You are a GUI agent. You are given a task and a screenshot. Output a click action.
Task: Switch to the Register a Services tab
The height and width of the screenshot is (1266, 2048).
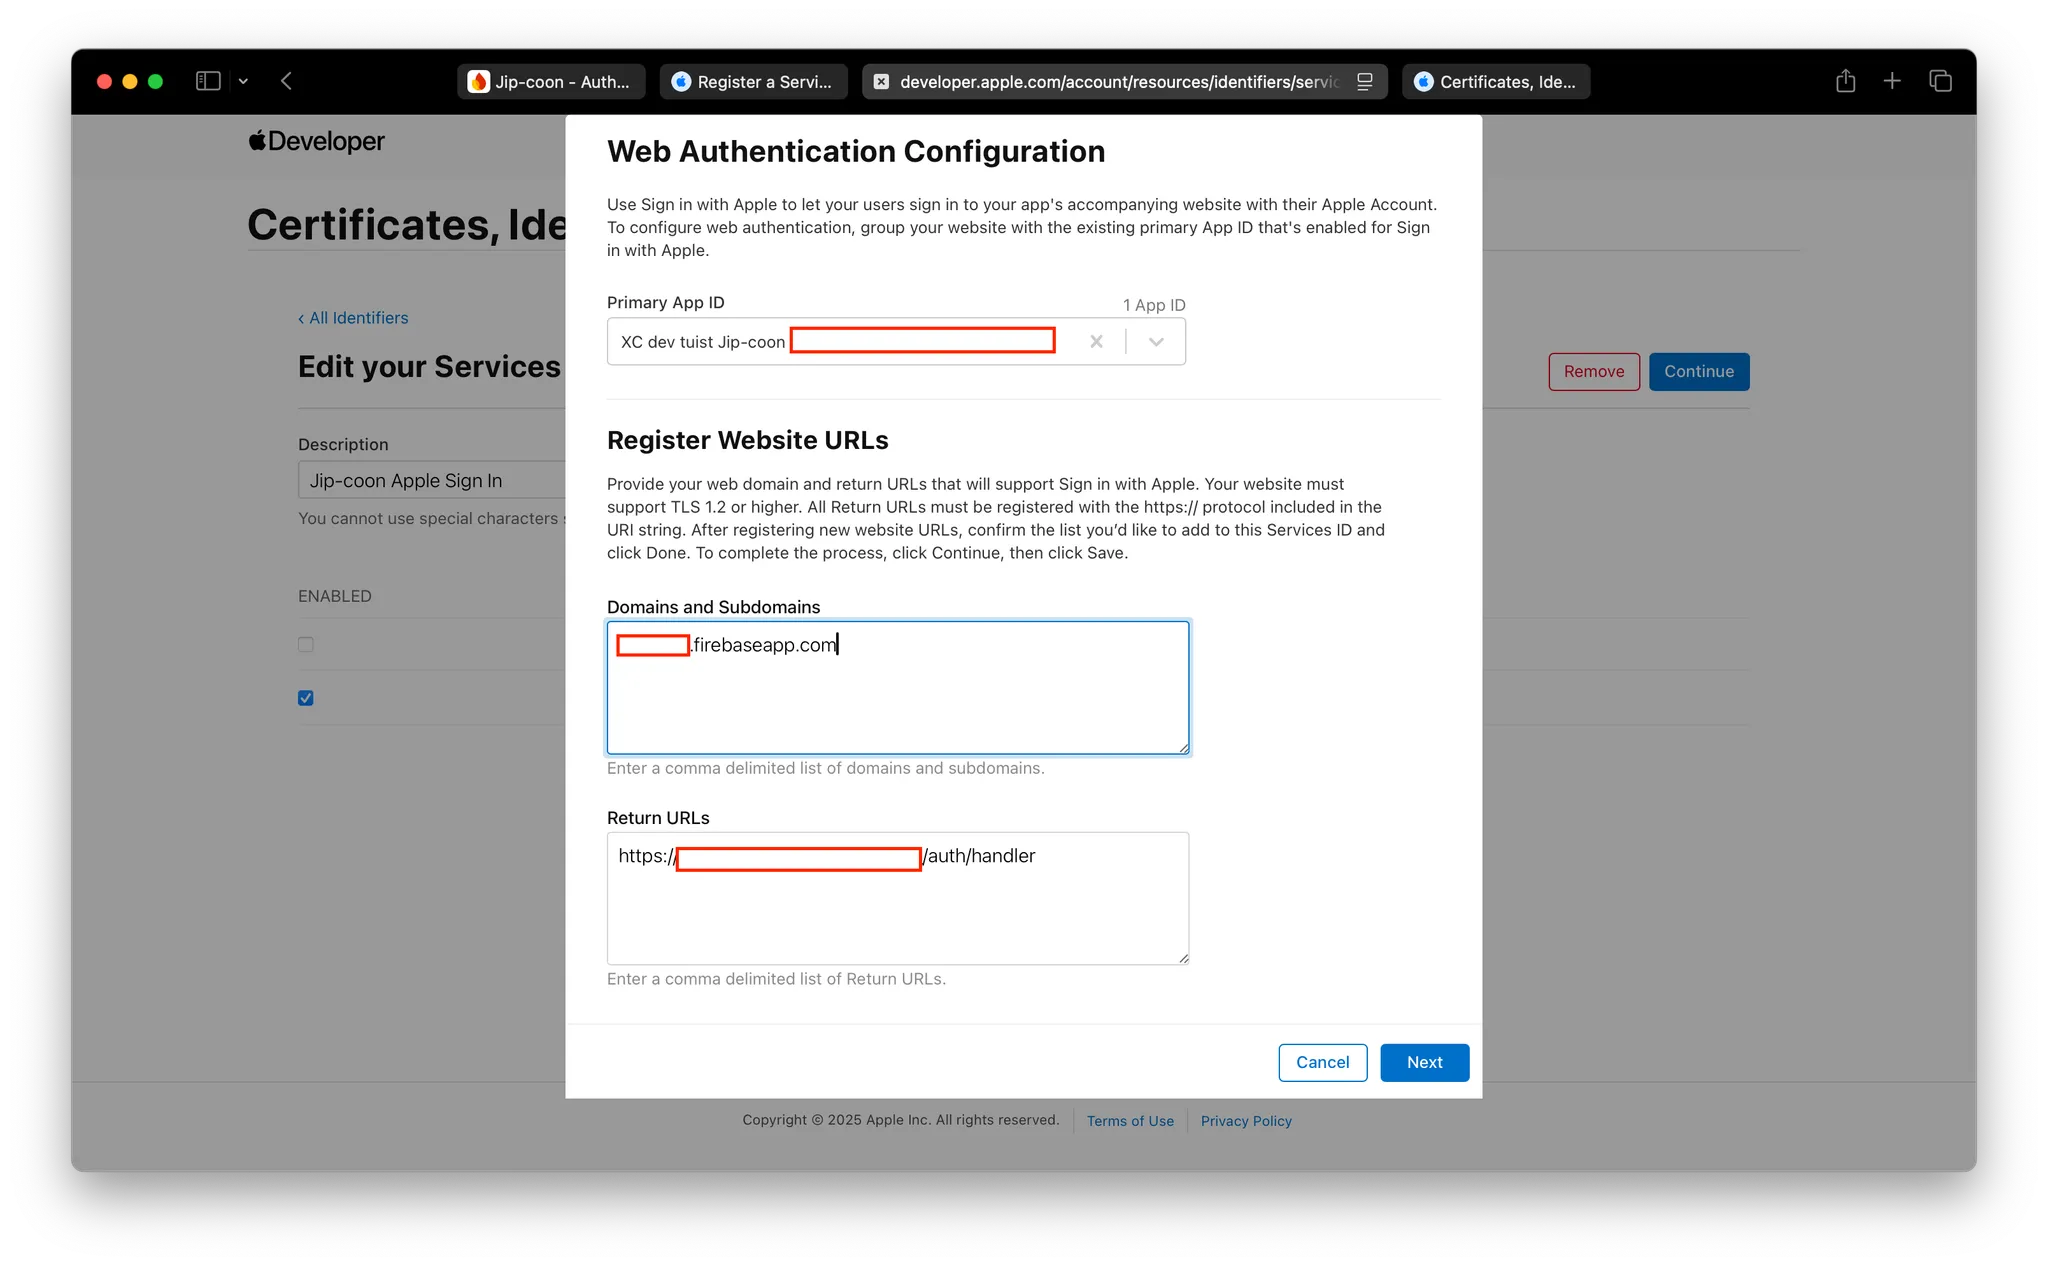(x=753, y=82)
